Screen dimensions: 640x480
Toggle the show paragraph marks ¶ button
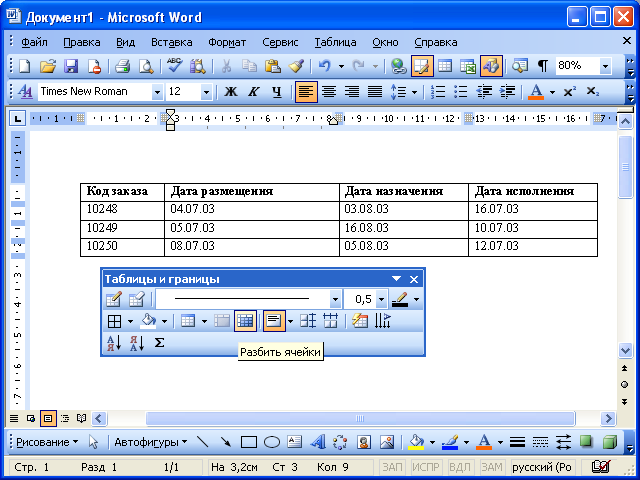pos(542,66)
